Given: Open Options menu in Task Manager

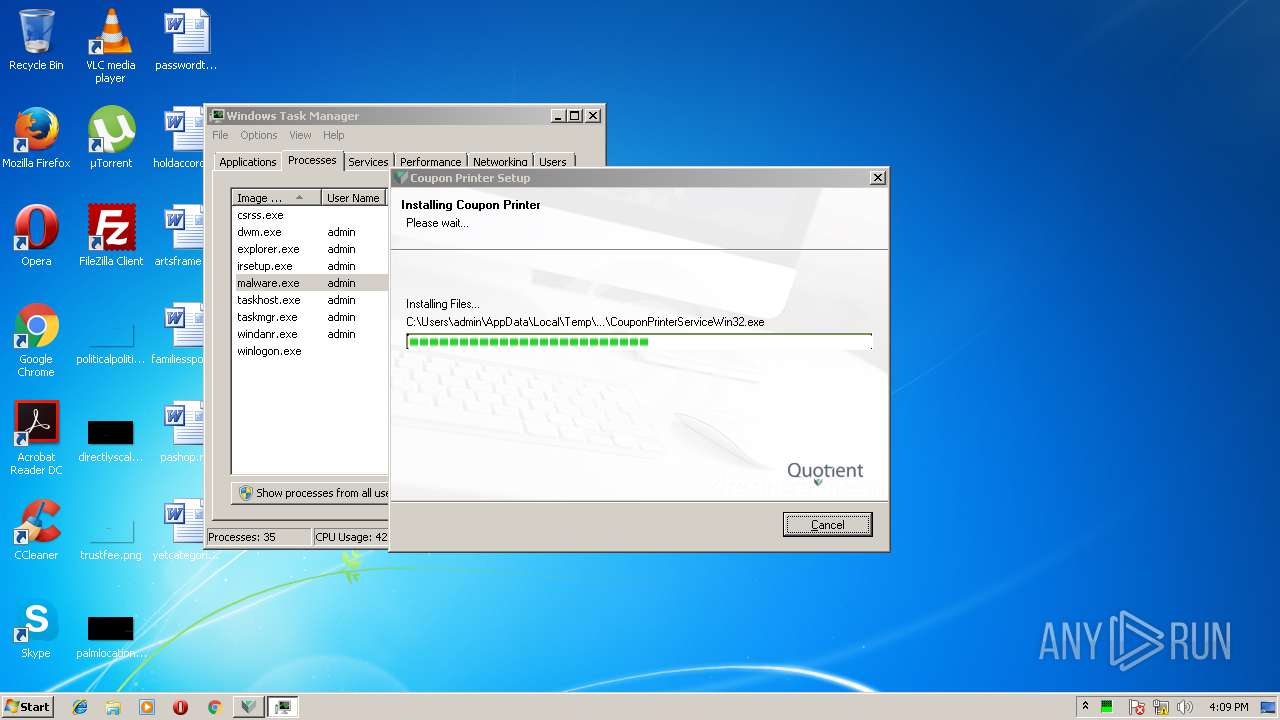Looking at the screenshot, I should pos(258,135).
